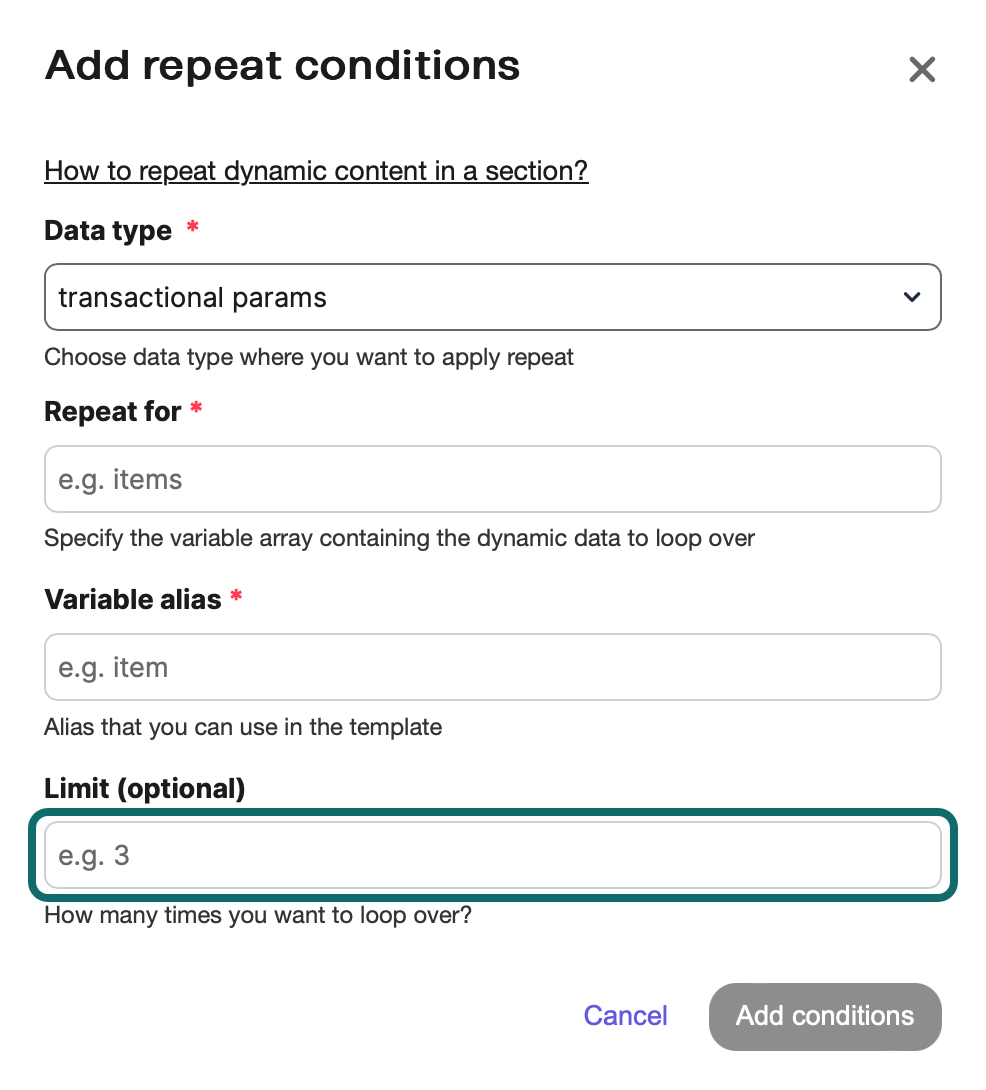Open the 'How to repeat dynamic content' help link
This screenshot has width=986, height=1090.
(x=316, y=171)
